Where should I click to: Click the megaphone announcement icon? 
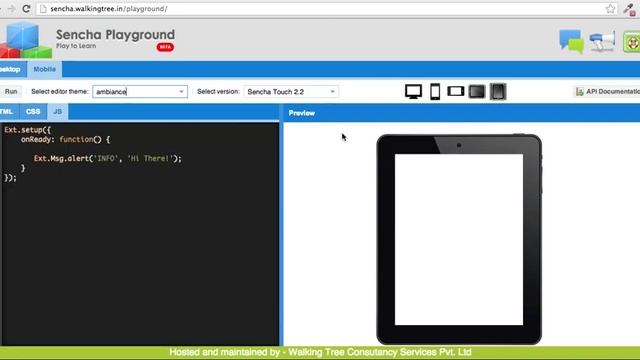click(x=602, y=42)
